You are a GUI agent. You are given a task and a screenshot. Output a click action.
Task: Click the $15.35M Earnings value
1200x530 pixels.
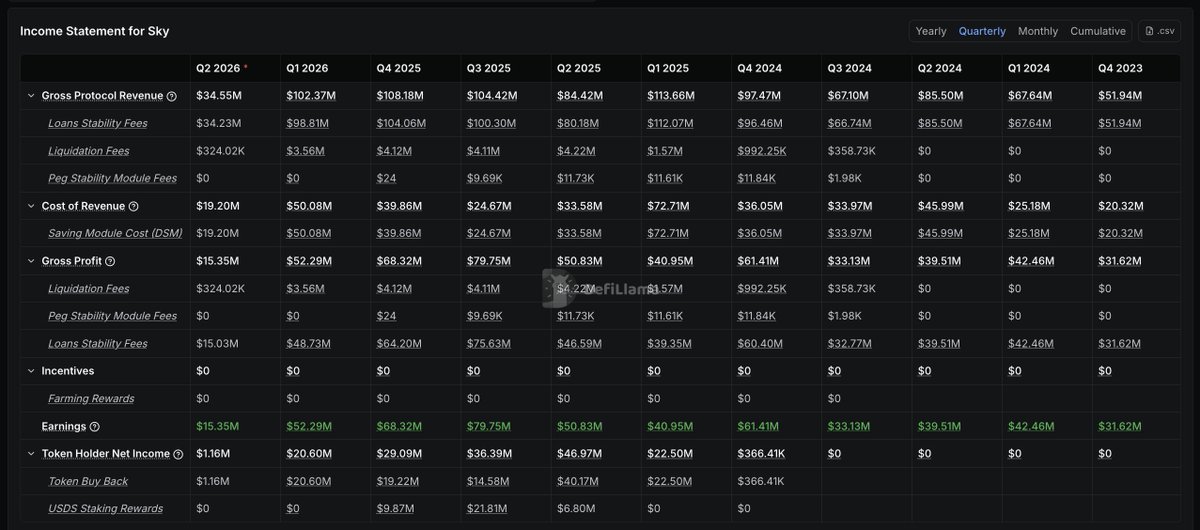[x=217, y=426]
